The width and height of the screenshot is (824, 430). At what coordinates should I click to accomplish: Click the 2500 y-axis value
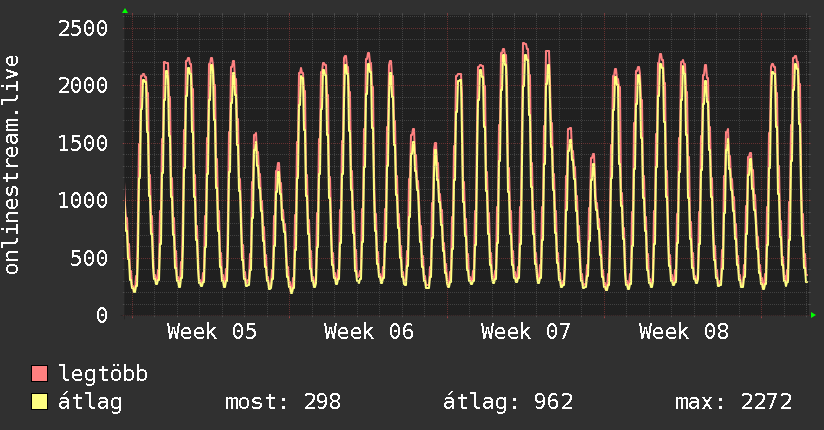coord(80,28)
